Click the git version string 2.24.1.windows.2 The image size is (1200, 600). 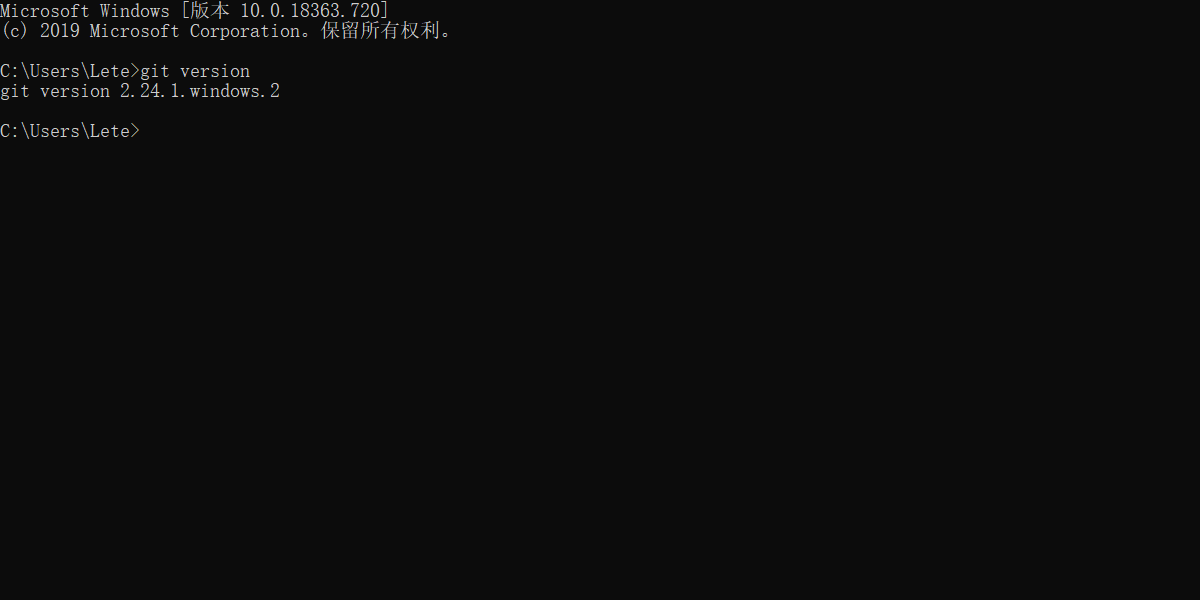pos(200,91)
